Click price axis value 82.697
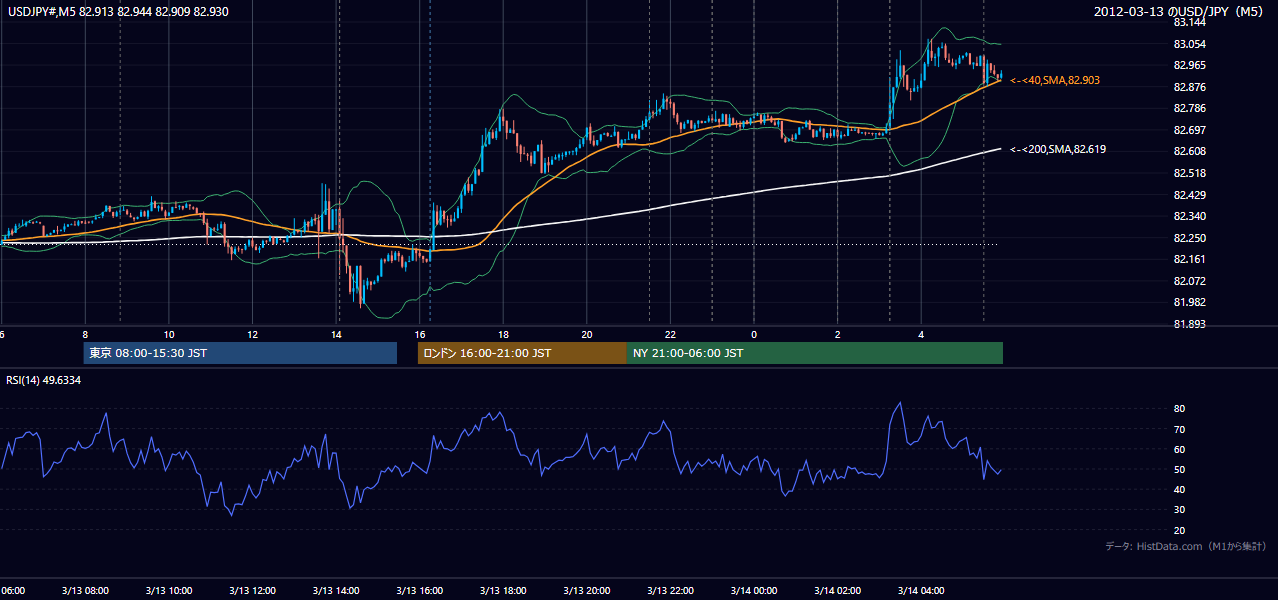The image size is (1278, 600). click(x=1189, y=130)
